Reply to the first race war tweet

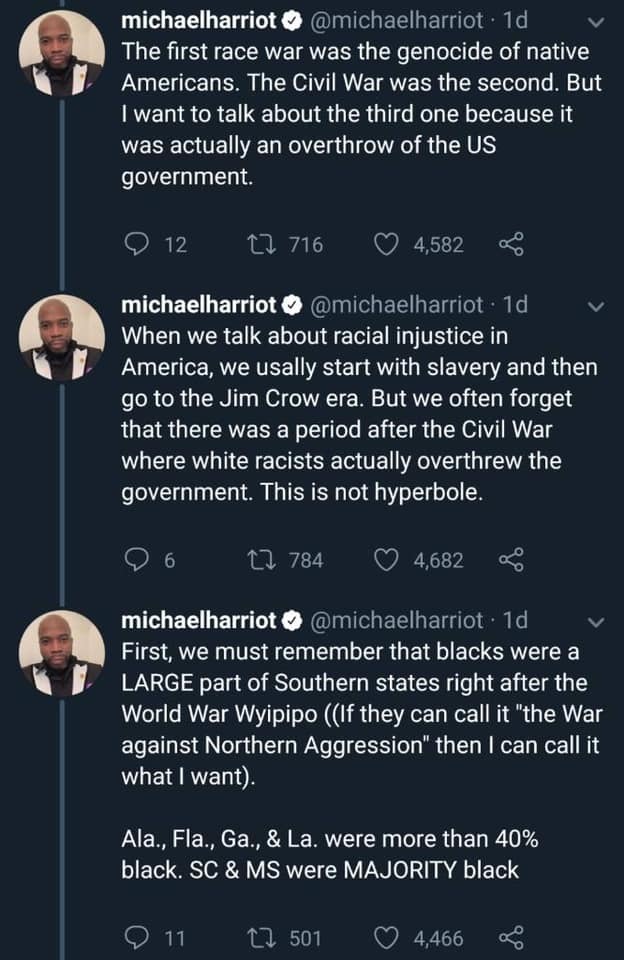(135, 245)
